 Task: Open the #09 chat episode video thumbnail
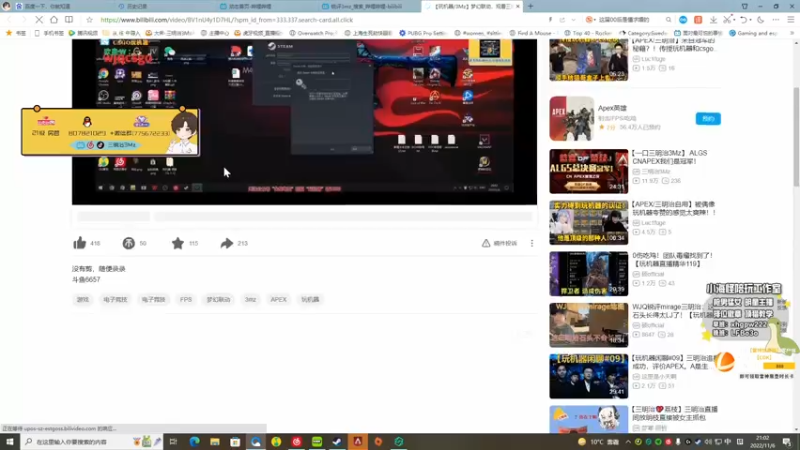[x=588, y=376]
